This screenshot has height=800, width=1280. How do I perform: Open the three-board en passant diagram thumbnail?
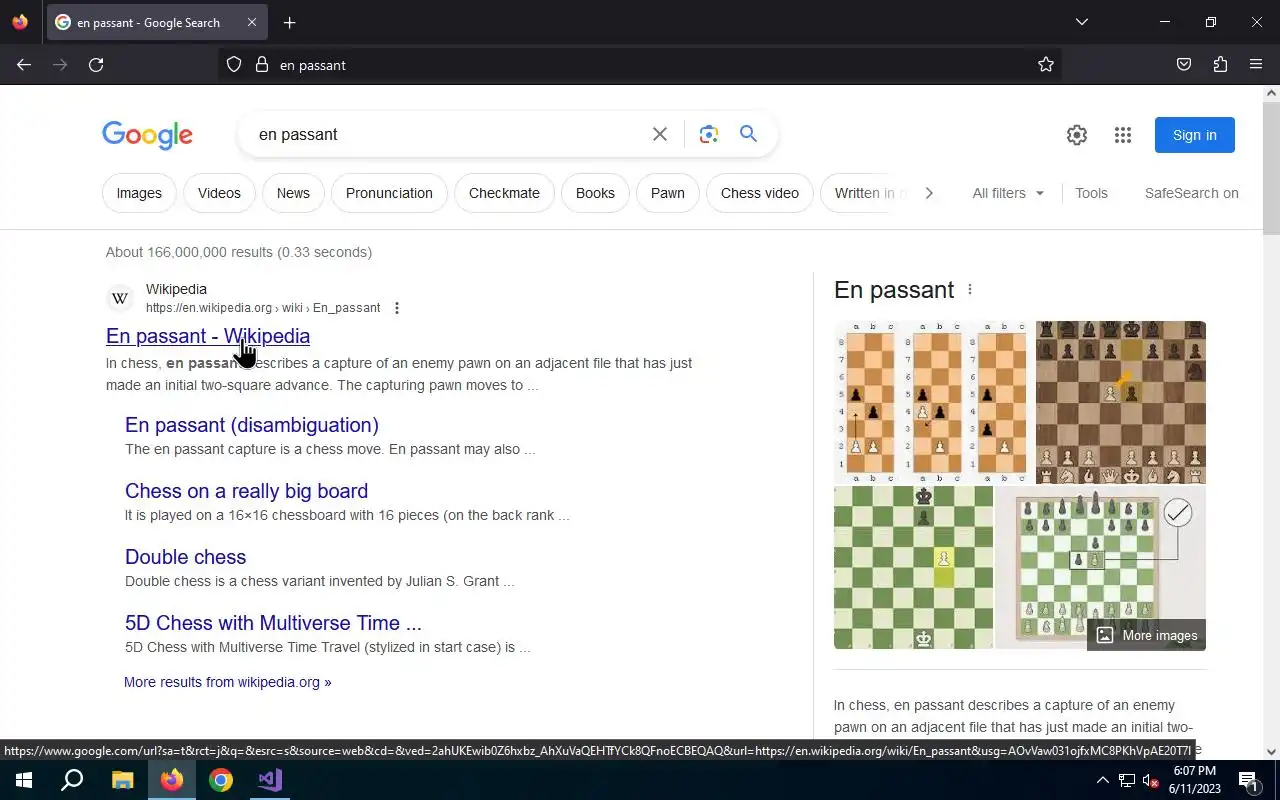[933, 402]
